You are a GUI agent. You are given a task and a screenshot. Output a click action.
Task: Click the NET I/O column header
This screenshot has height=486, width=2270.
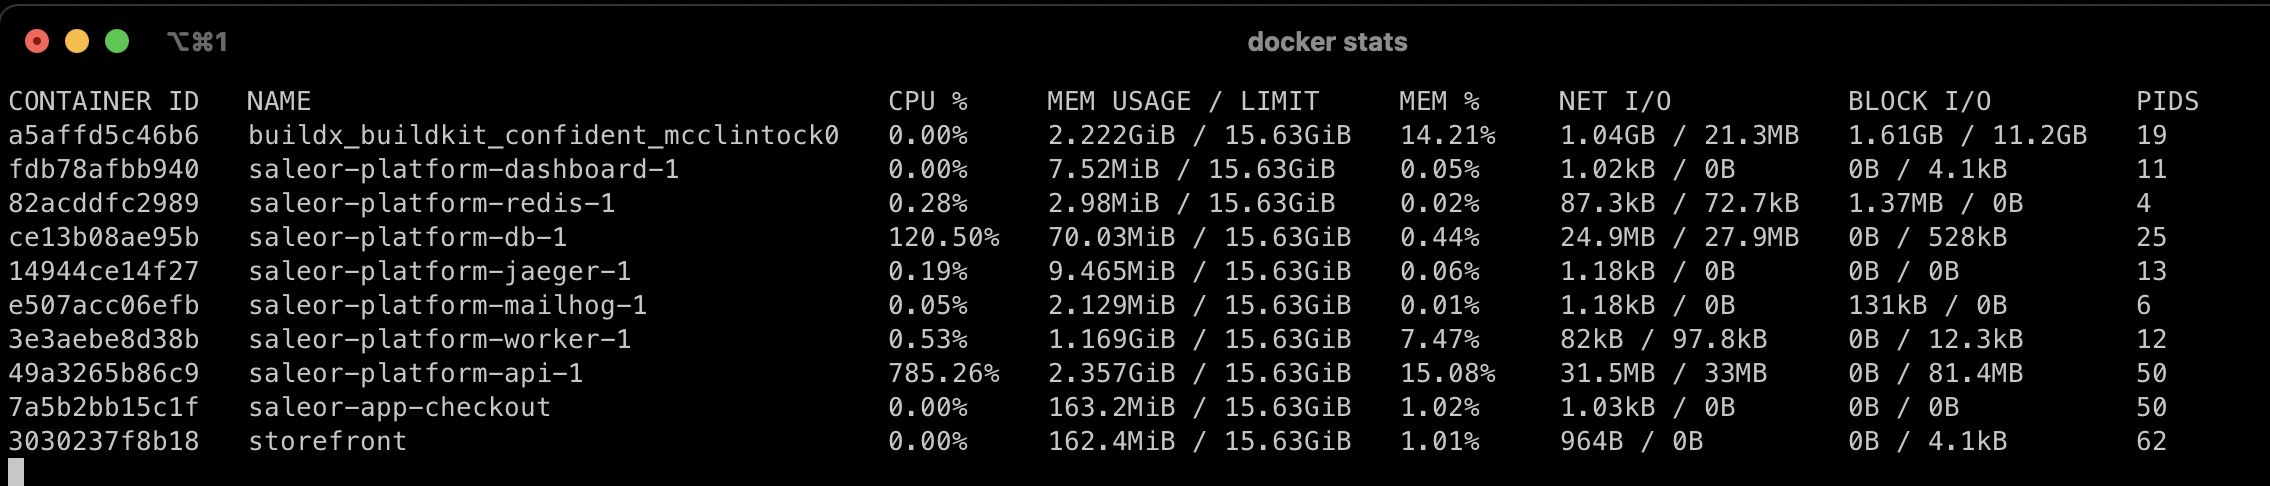(x=1615, y=101)
